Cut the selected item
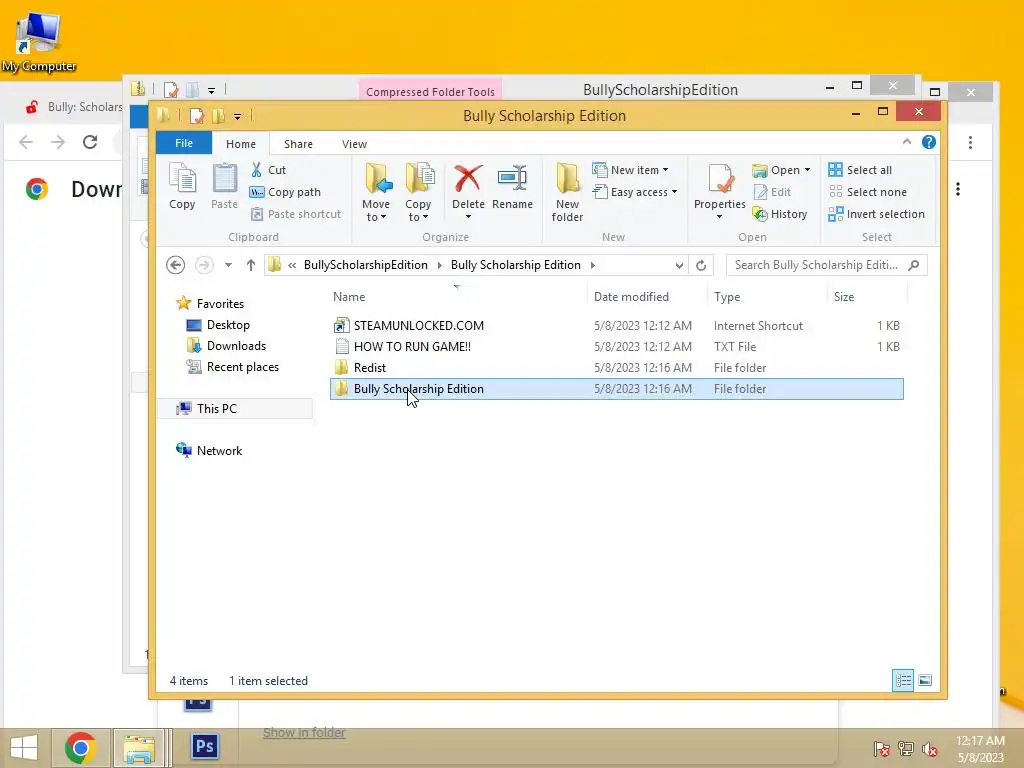 (268, 170)
